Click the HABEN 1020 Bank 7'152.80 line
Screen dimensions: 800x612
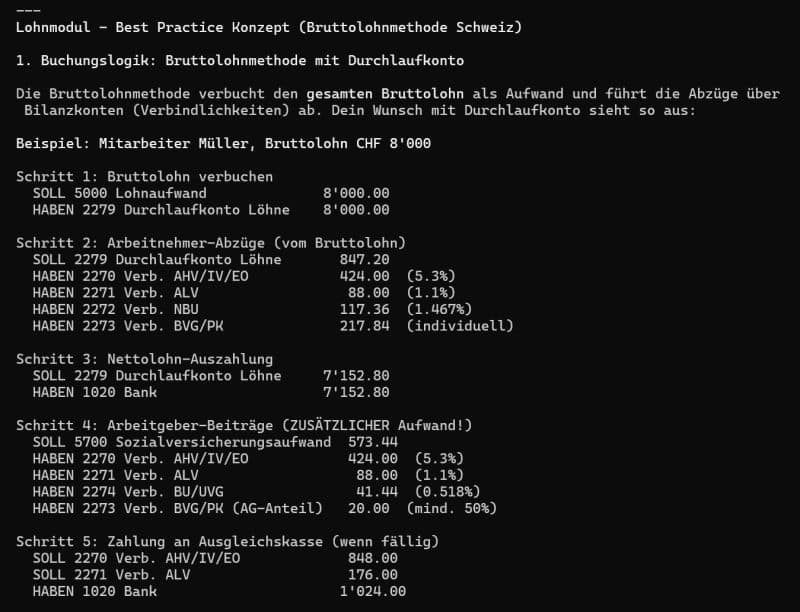coord(211,392)
